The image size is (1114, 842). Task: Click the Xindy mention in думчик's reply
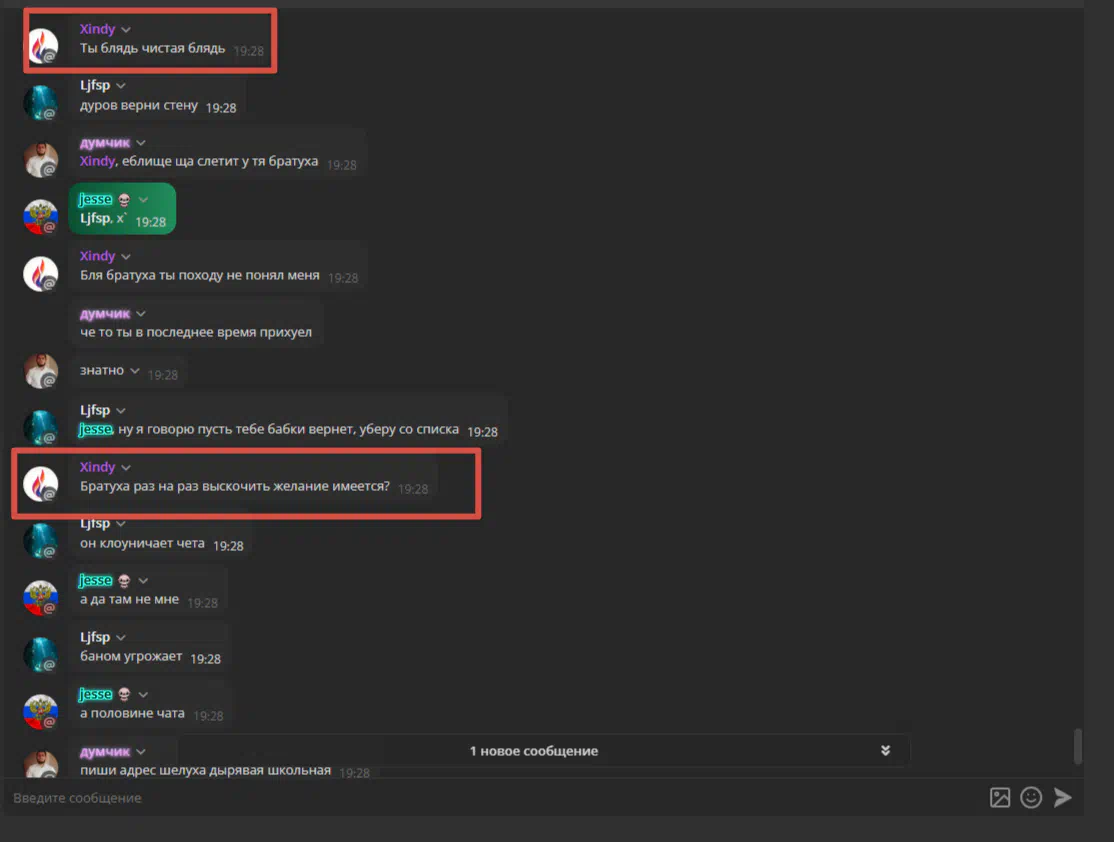pos(97,161)
